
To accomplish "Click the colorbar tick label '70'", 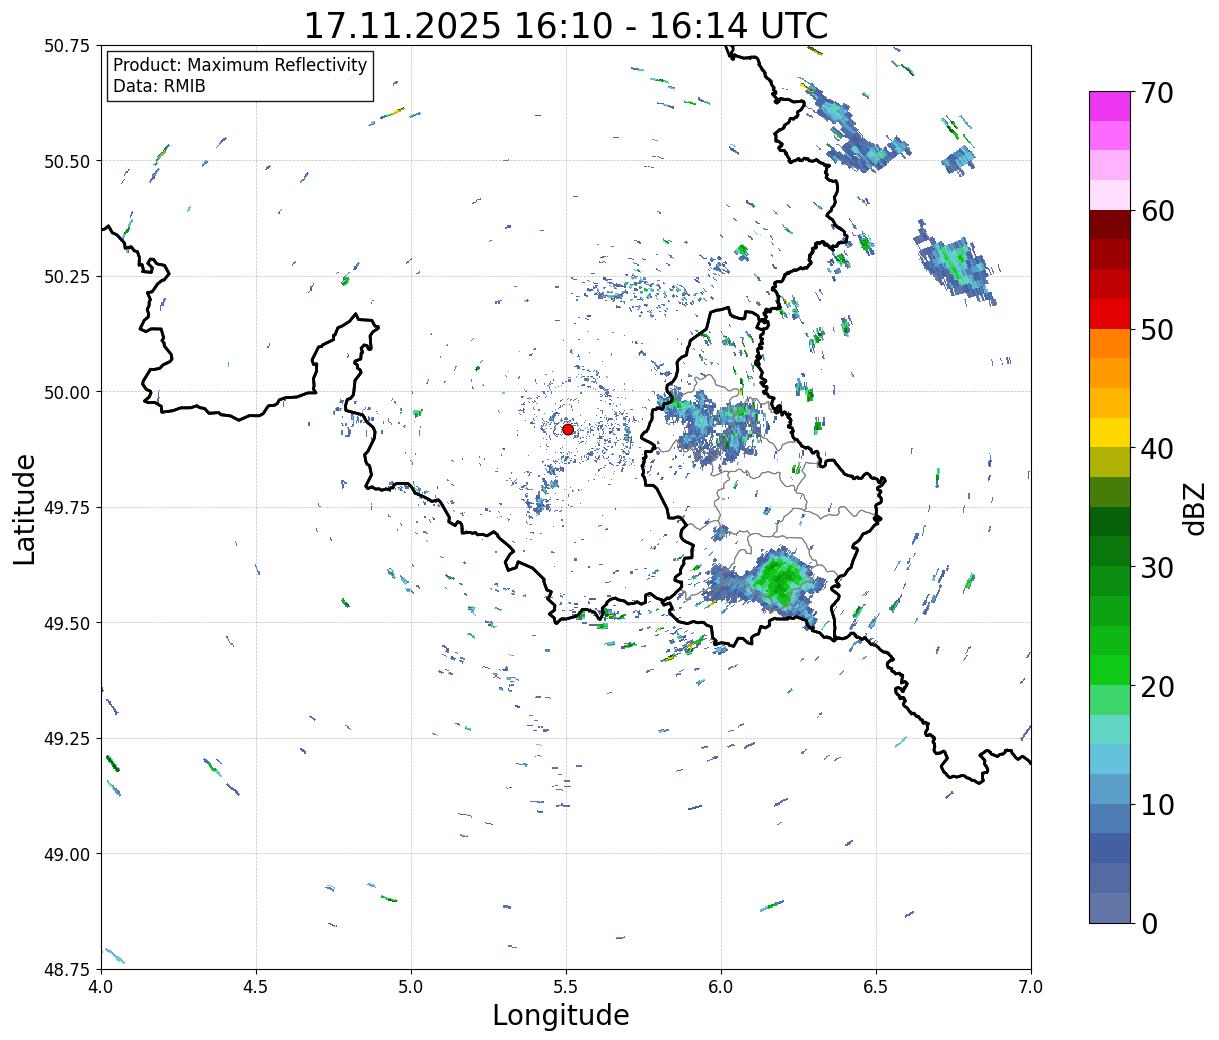I will [x=1157, y=93].
